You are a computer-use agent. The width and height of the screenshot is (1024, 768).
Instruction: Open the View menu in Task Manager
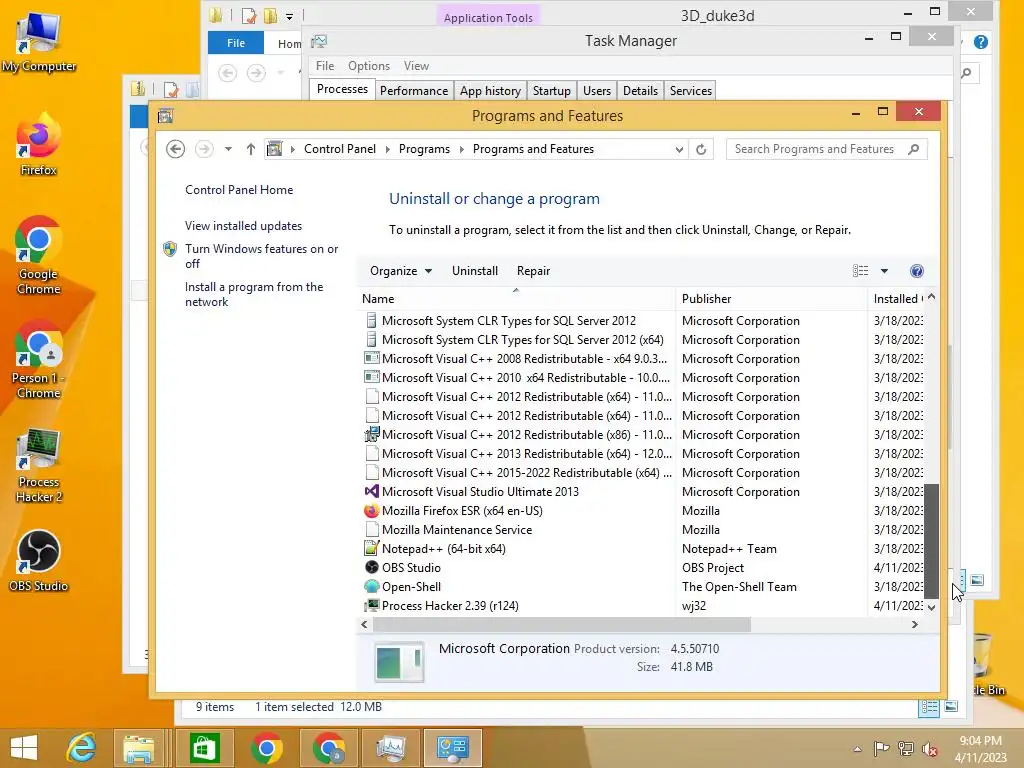pyautogui.click(x=416, y=66)
